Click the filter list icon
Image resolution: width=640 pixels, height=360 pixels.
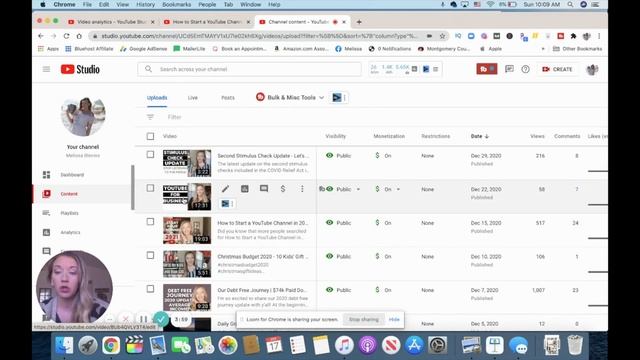150,117
